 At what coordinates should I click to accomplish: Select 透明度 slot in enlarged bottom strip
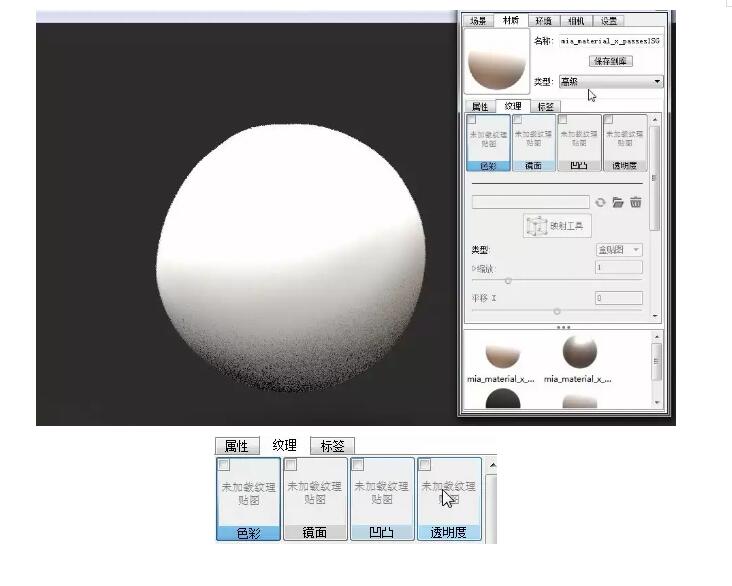pyautogui.click(x=449, y=499)
